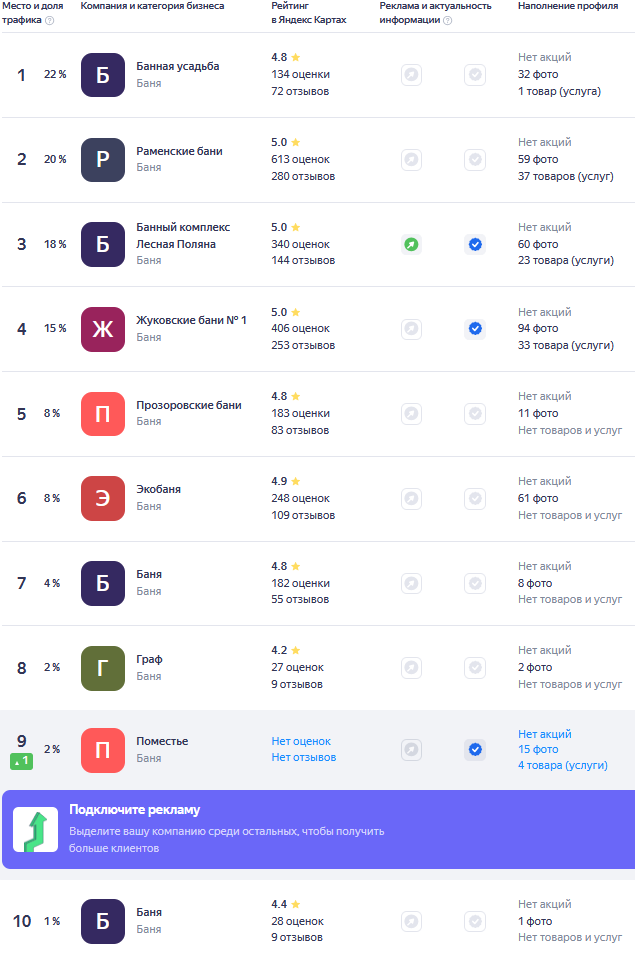The height and width of the screenshot is (955, 635).
Task: Open the 4 товара (услуги) link
Action: 562,765
